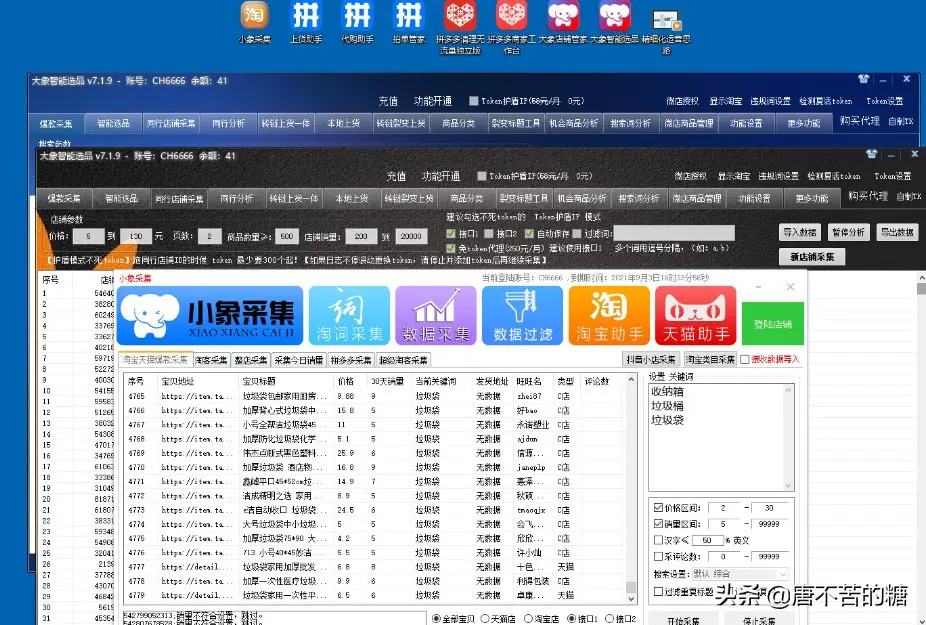926x625 pixels.
Task: Select the keyword 垃圾桶 in the keyword list
Action: click(x=667, y=406)
